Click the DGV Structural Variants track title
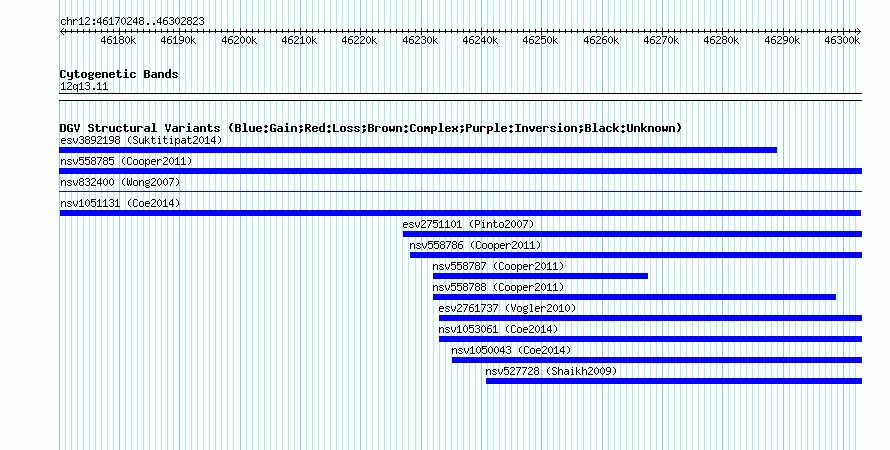890x450 pixels. 371,128
